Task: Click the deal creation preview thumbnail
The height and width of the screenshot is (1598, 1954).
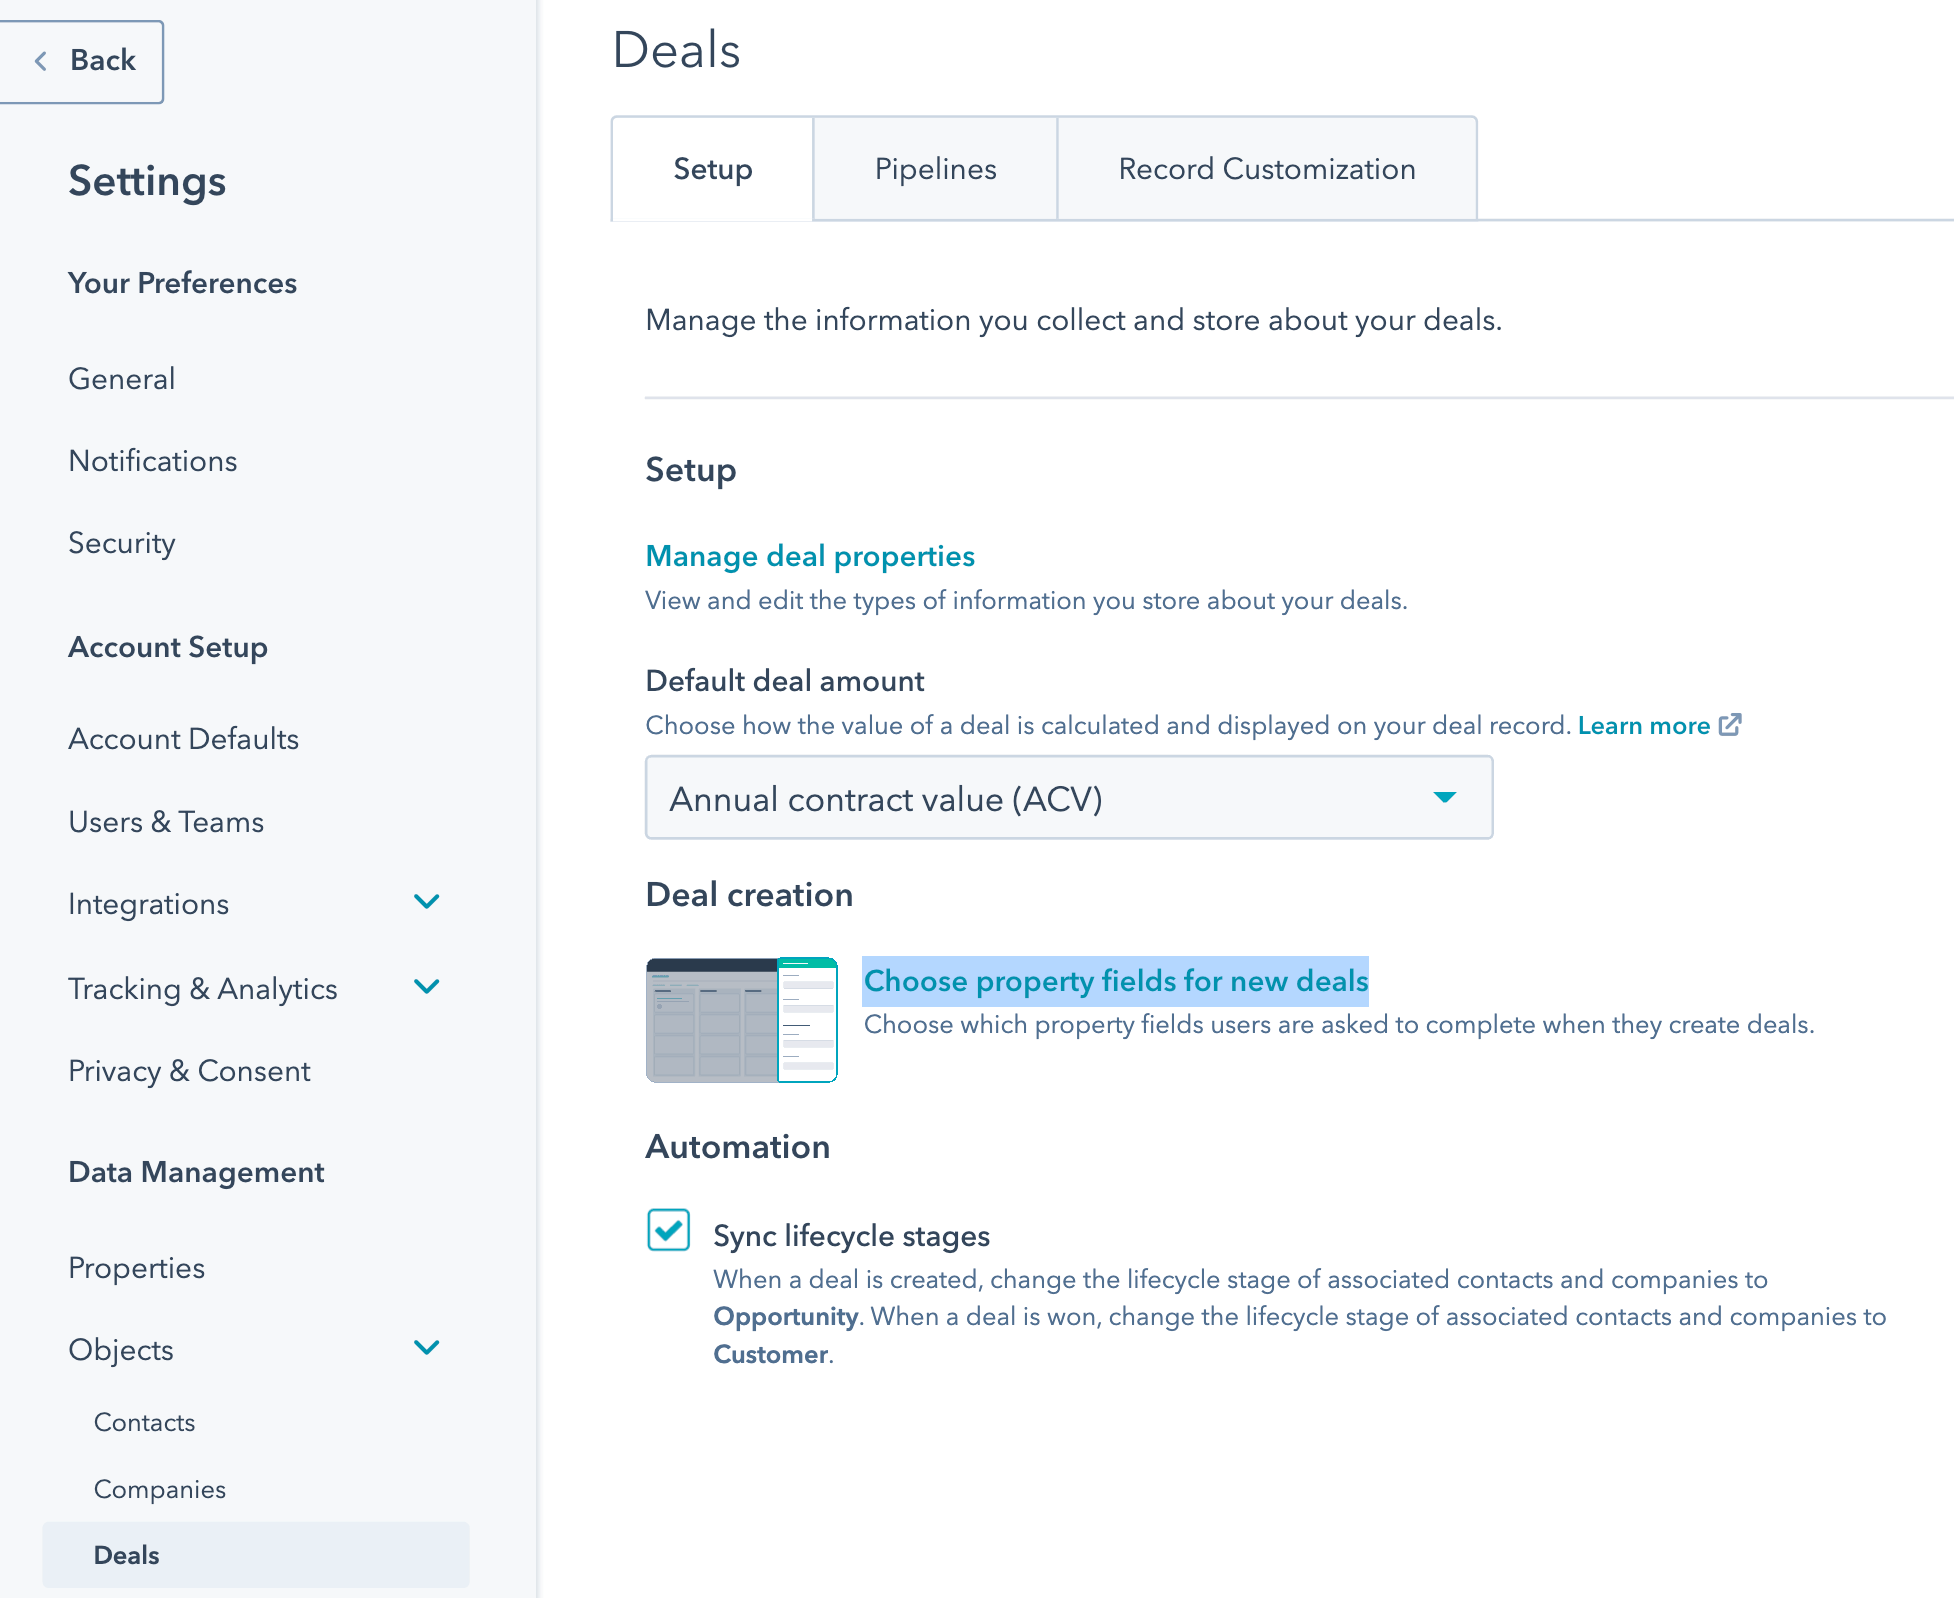Action: point(741,1020)
